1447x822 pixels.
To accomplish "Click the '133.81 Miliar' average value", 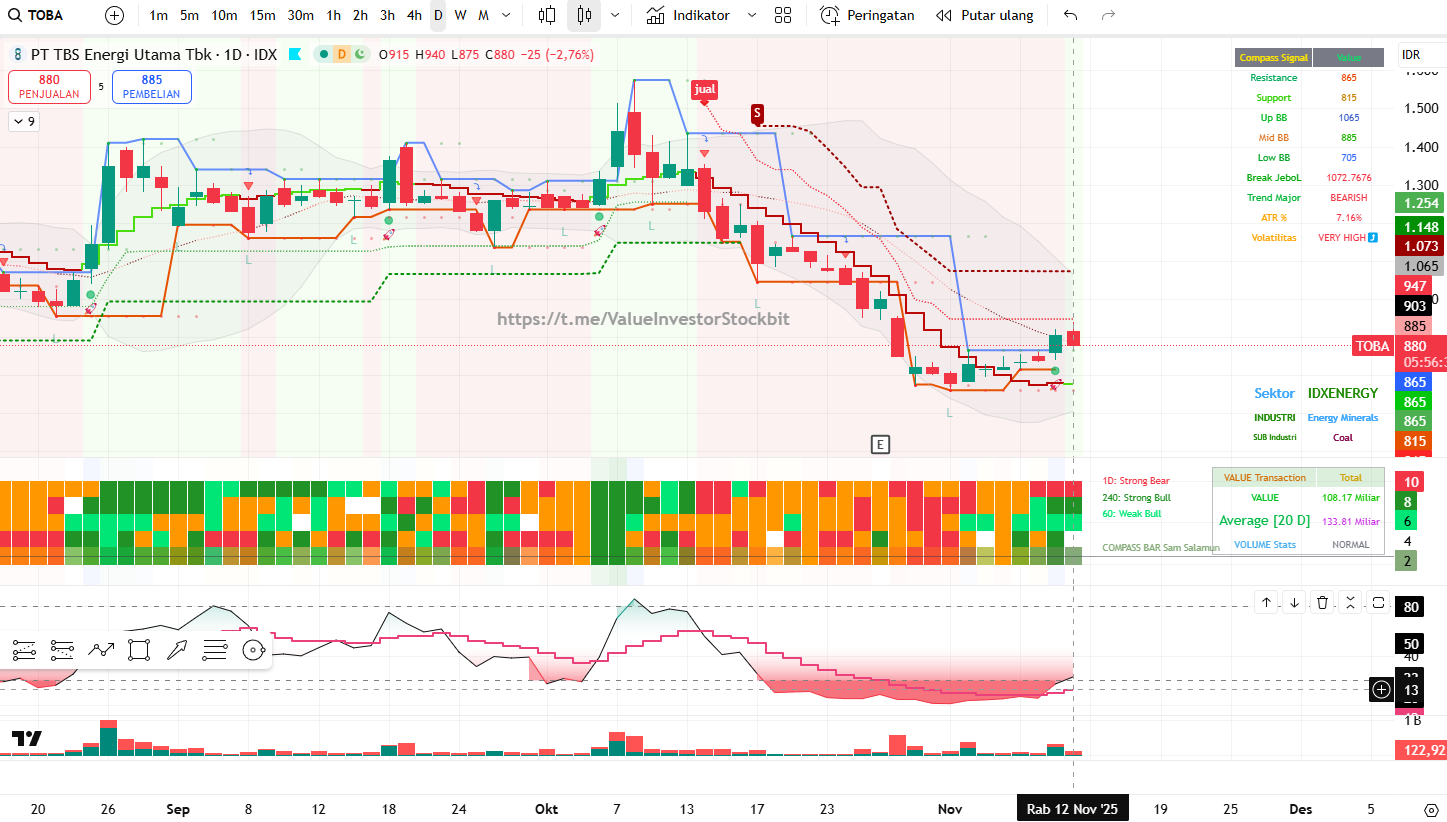I will click(x=1350, y=521).
